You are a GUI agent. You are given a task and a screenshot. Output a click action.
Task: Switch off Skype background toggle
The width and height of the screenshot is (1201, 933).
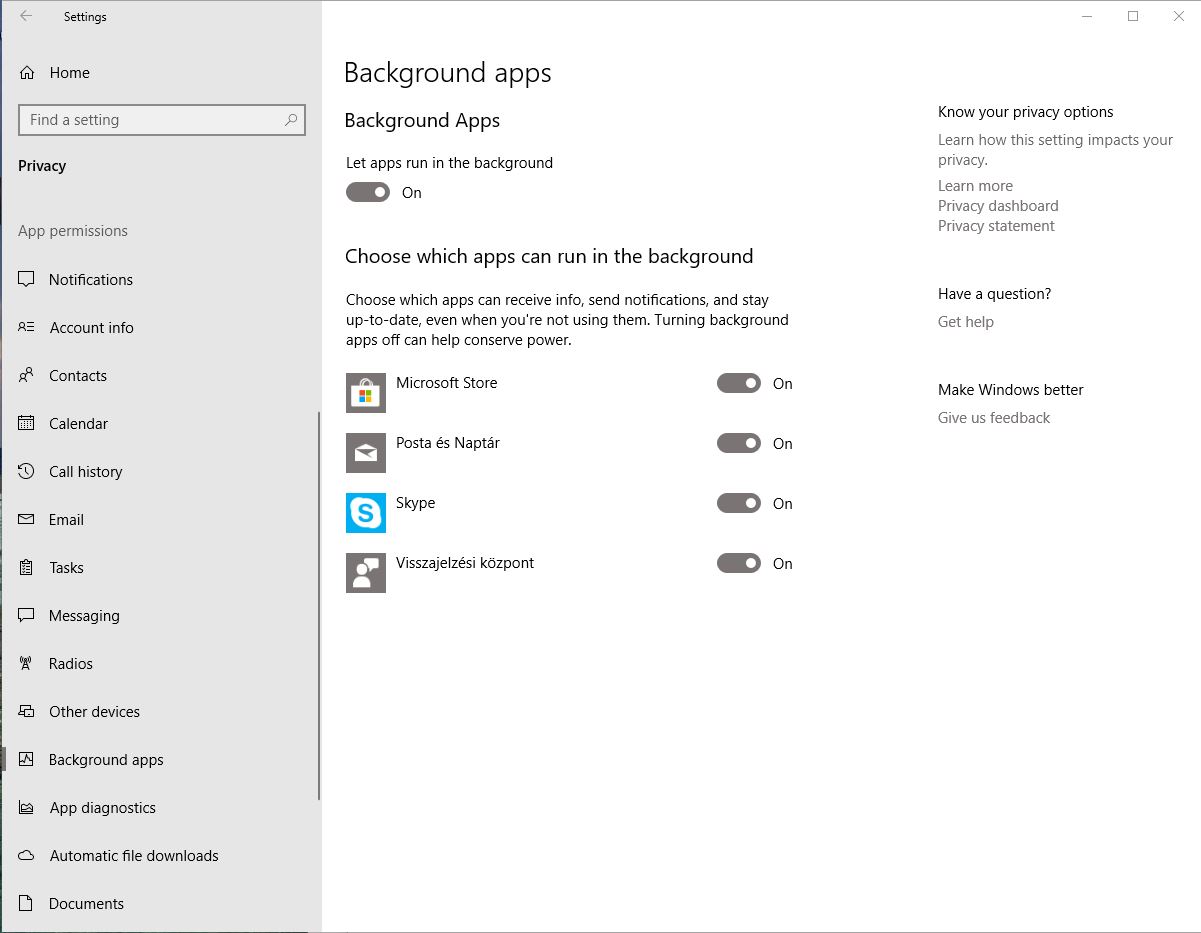(739, 503)
